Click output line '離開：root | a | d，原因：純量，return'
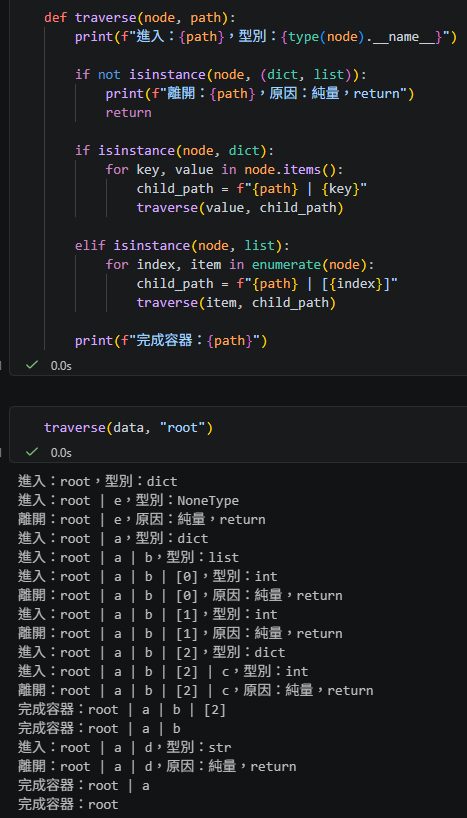The width and height of the screenshot is (467, 818). click(157, 766)
